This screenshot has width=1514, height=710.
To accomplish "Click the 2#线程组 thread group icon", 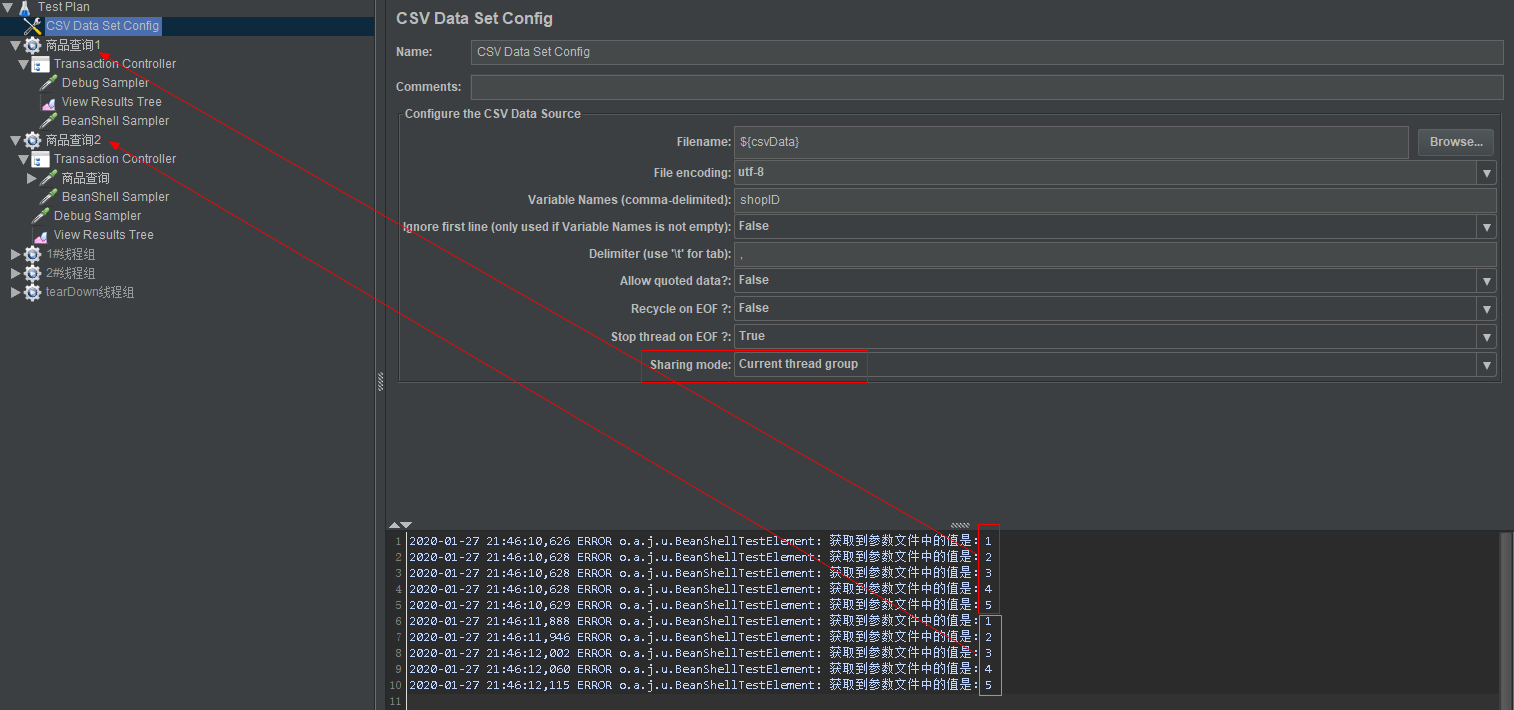I will tap(31, 272).
